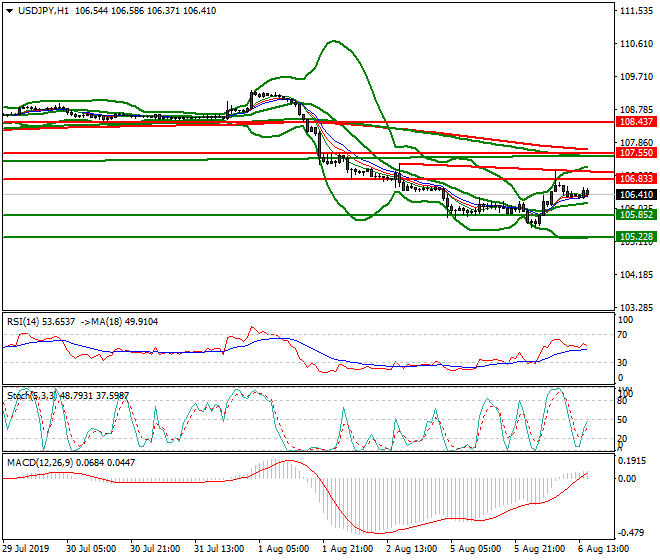Click the green 105.228 support level label
The height and width of the screenshot is (560, 660).
636,237
